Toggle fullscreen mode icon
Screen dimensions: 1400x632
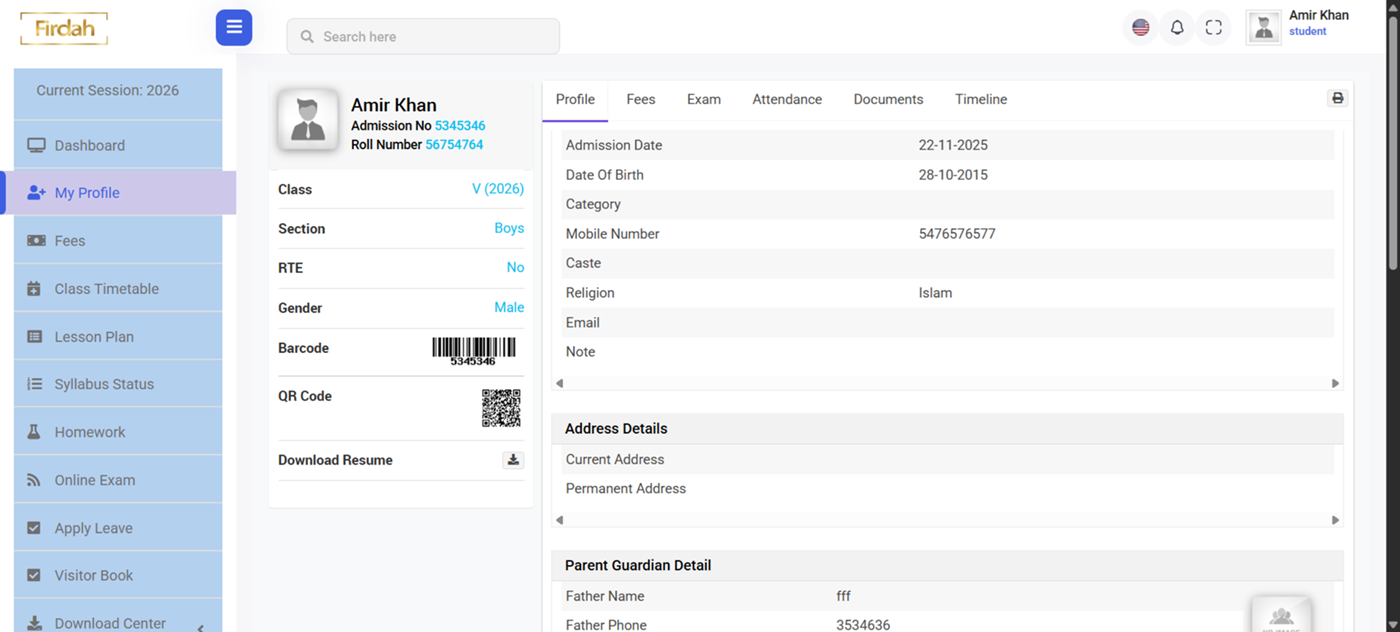1213,28
